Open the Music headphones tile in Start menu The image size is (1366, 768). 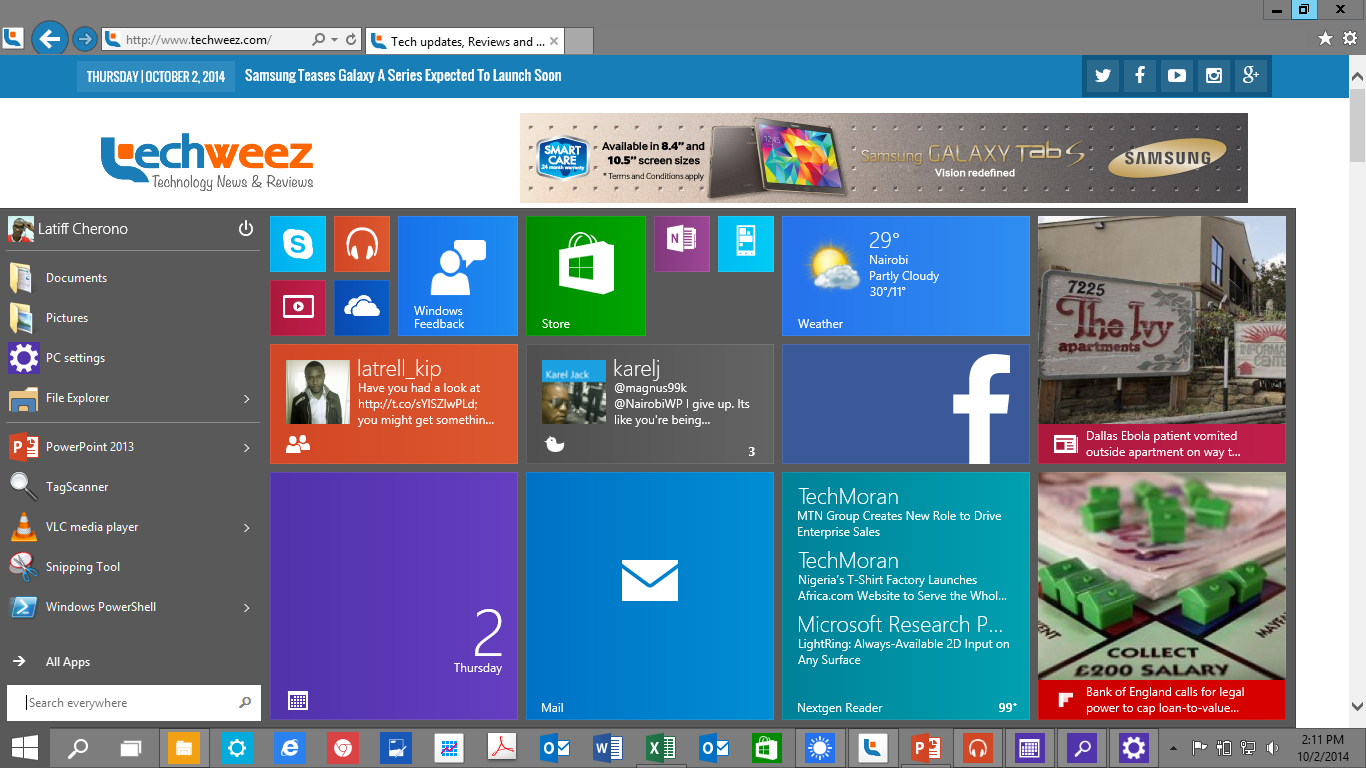click(x=362, y=244)
